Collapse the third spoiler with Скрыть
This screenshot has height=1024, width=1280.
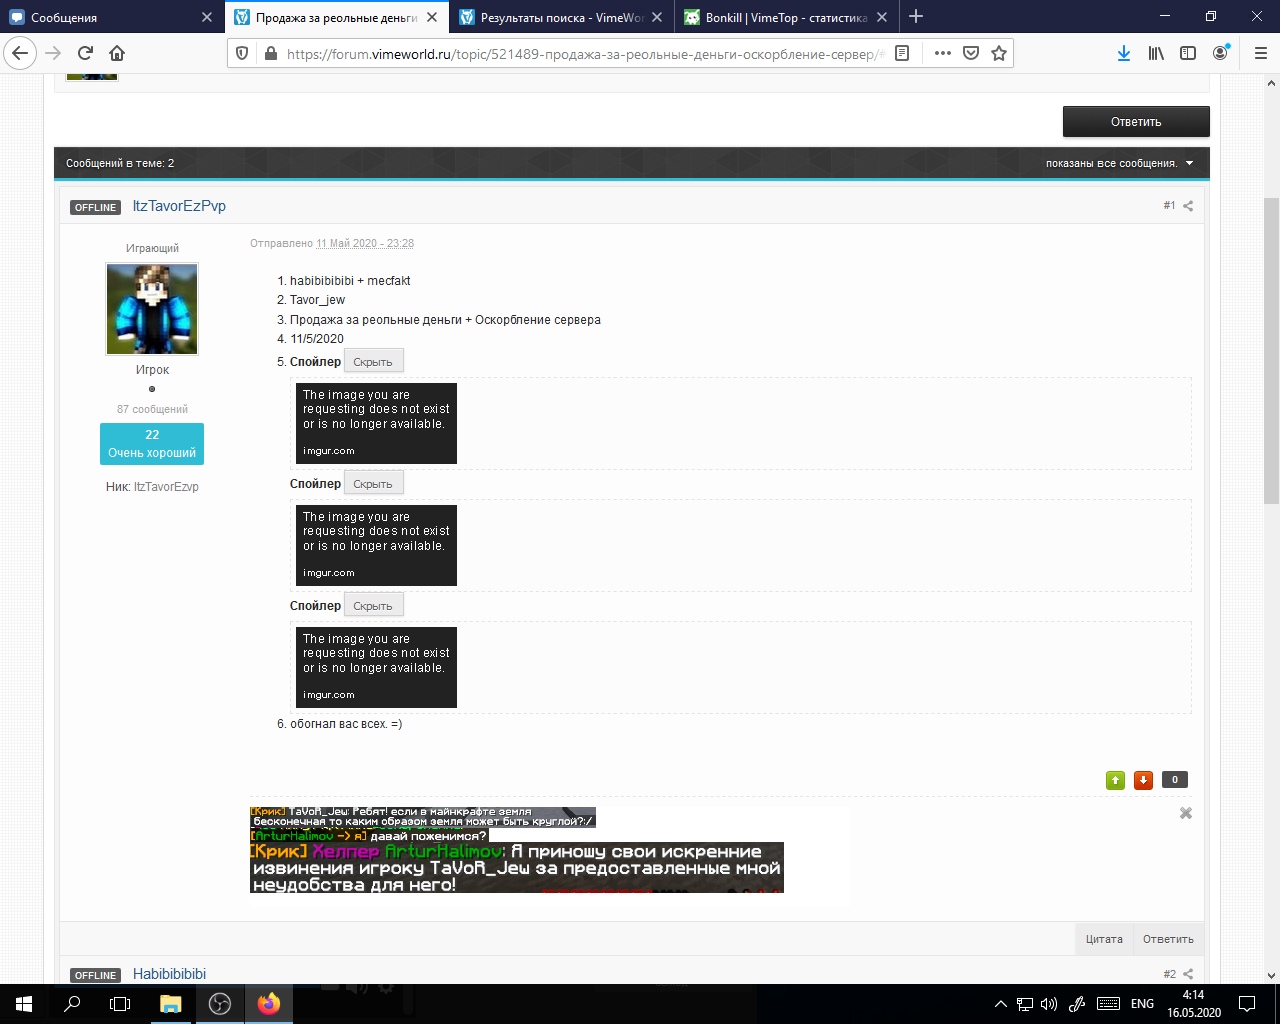373,606
